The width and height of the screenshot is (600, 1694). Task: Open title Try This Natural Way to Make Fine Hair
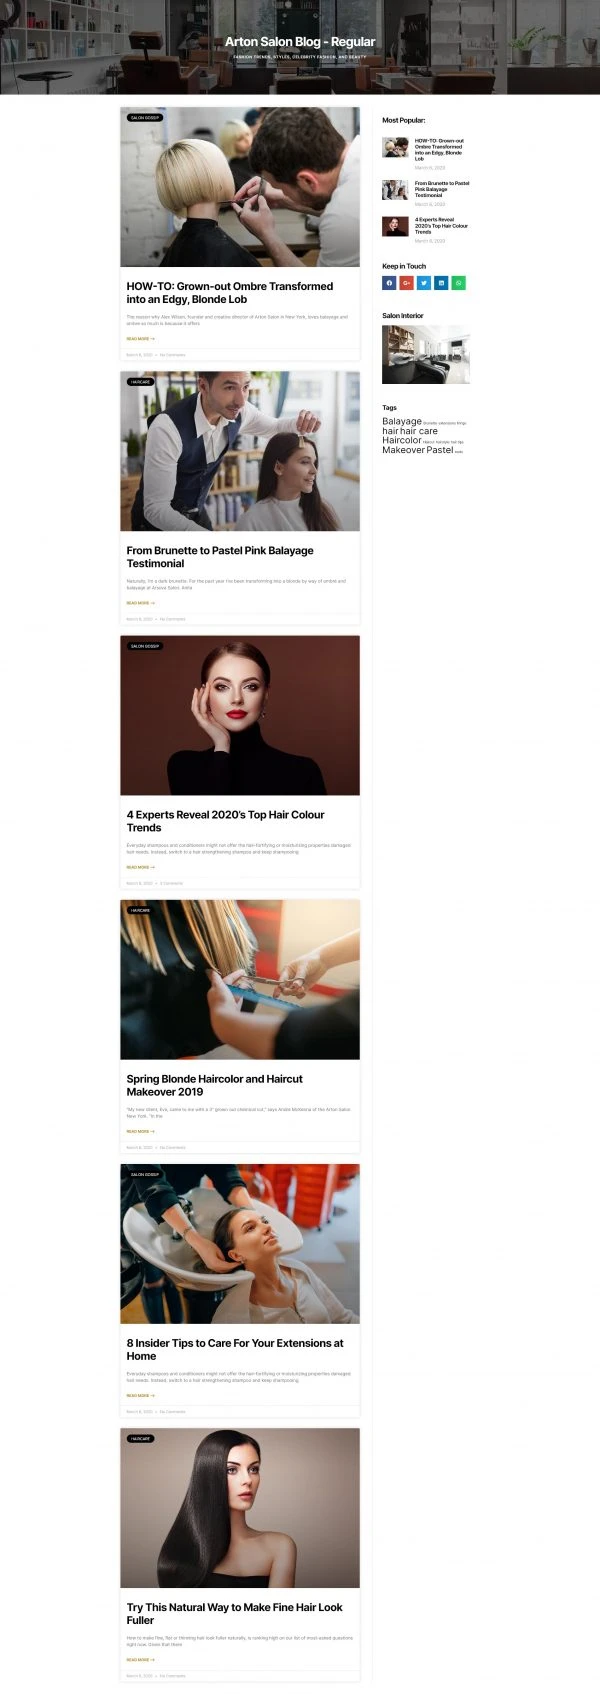click(234, 1613)
